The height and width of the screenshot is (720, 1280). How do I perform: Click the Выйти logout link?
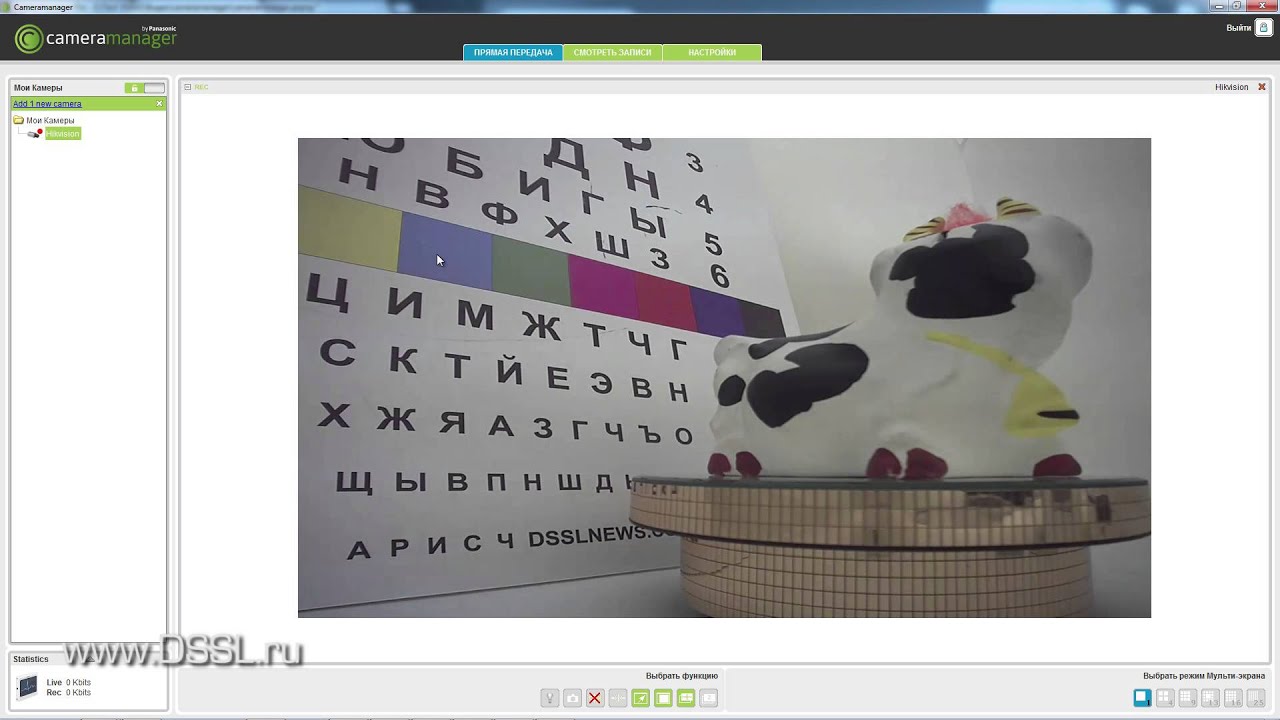[1238, 28]
